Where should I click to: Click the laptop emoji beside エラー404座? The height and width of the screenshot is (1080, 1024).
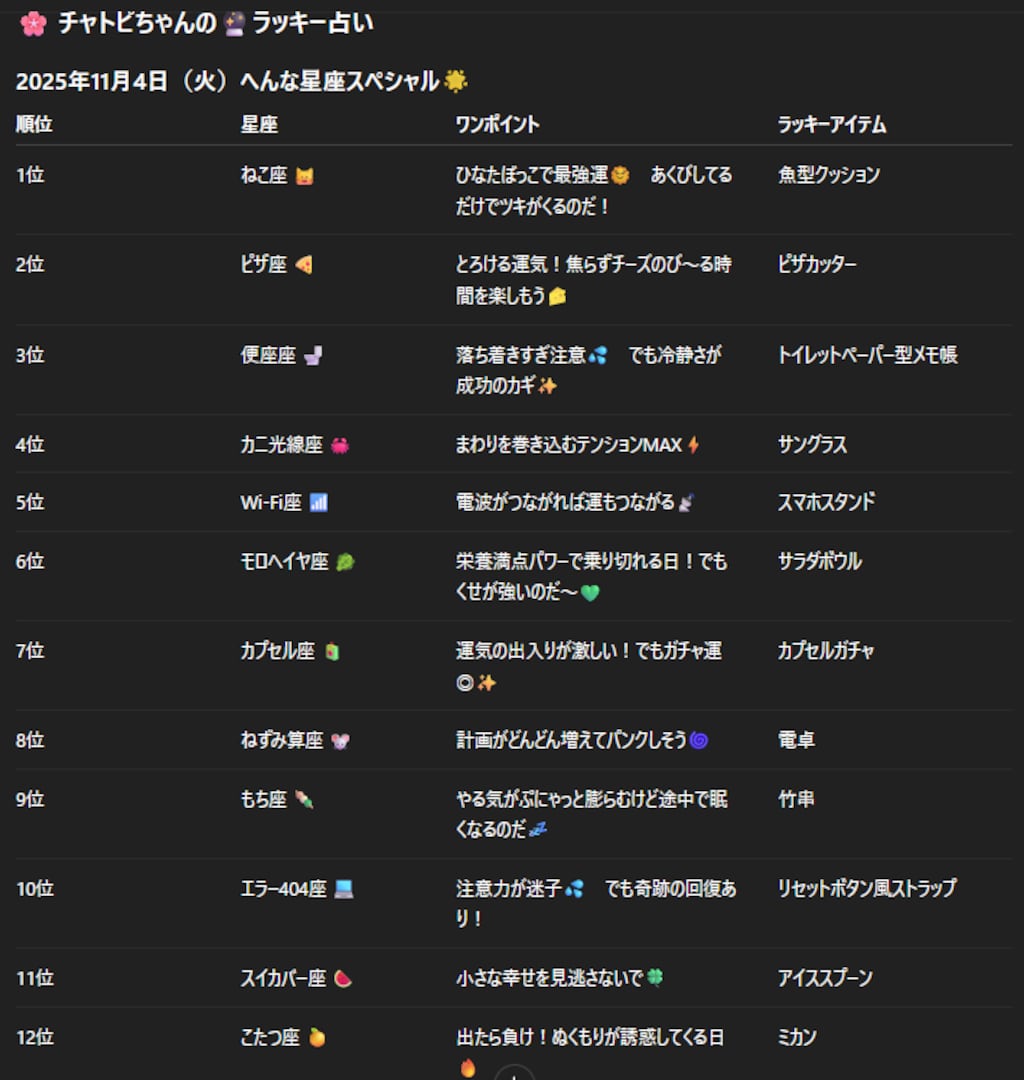[x=344, y=889]
